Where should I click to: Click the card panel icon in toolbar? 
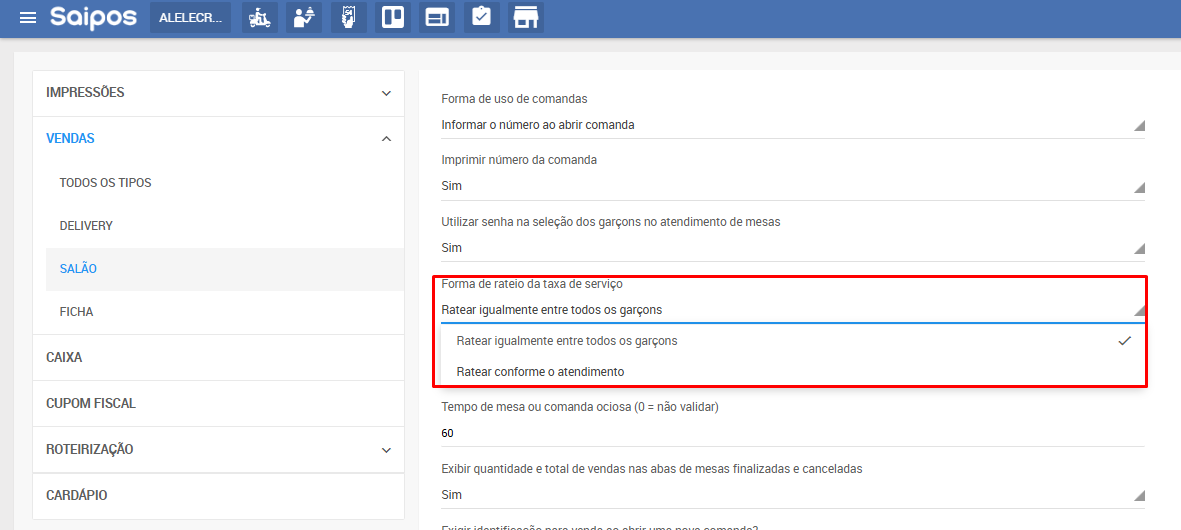[437, 18]
